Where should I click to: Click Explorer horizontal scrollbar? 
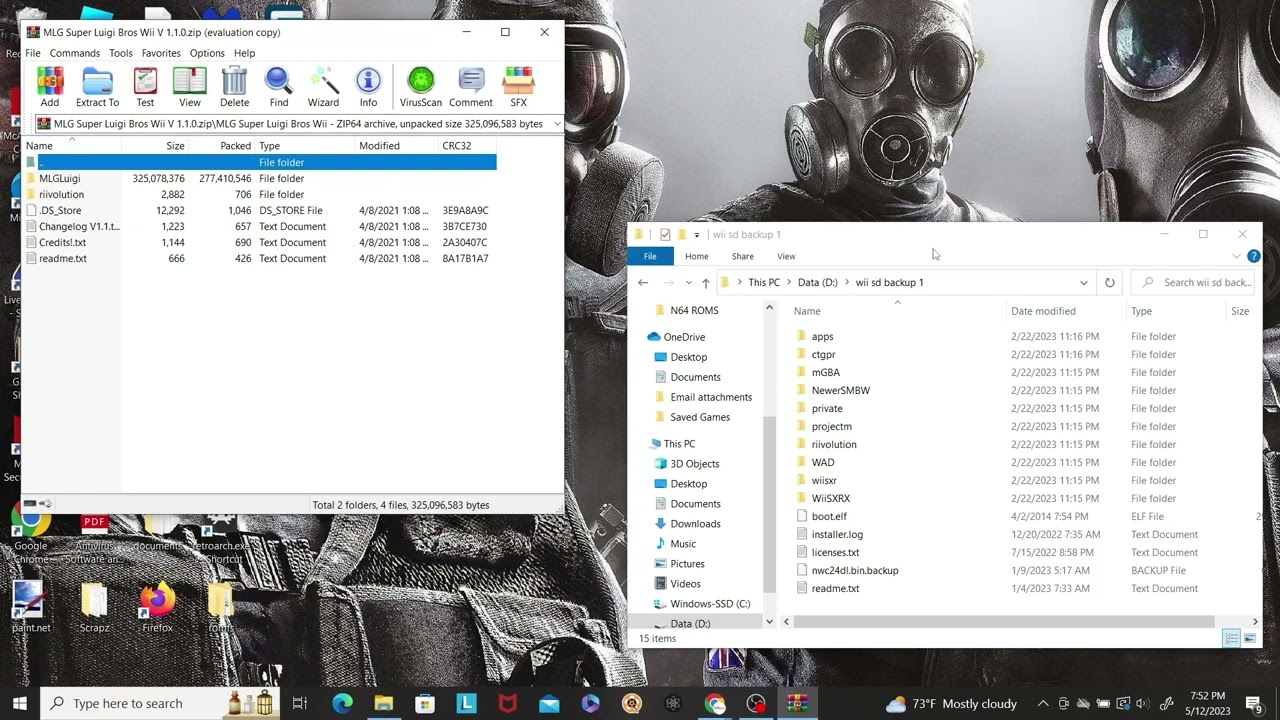[x=1004, y=622]
